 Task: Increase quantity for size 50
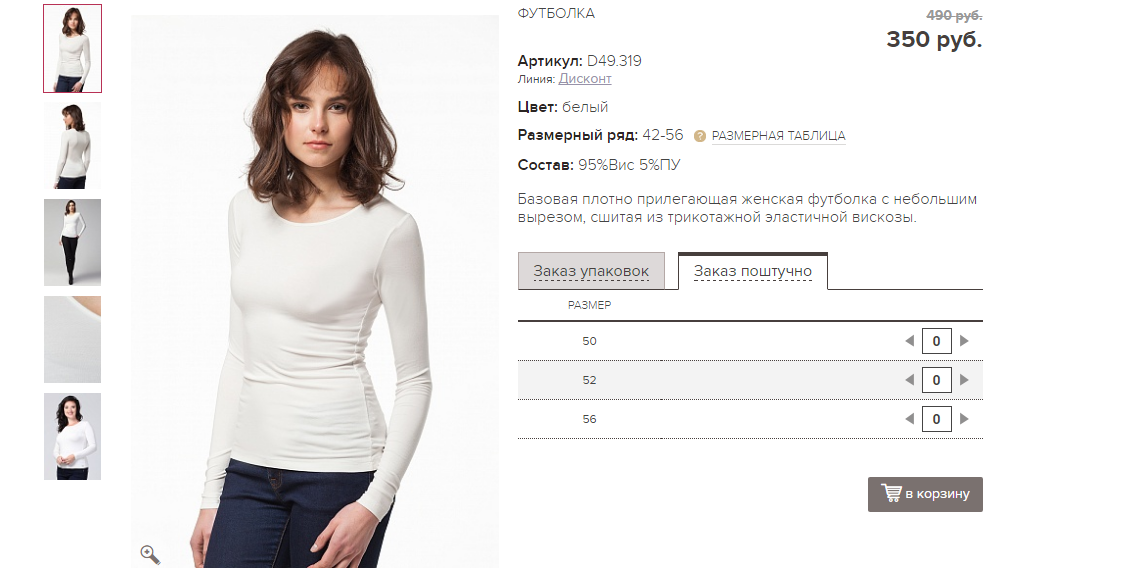tap(963, 340)
